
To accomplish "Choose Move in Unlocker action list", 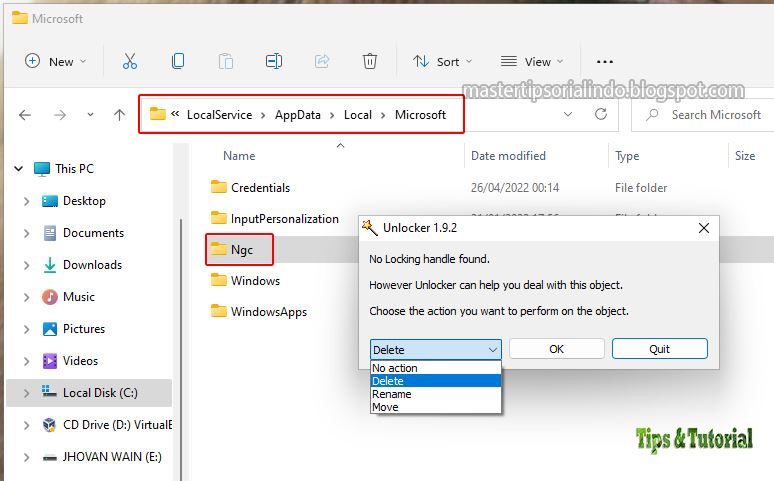I will tap(435, 407).
